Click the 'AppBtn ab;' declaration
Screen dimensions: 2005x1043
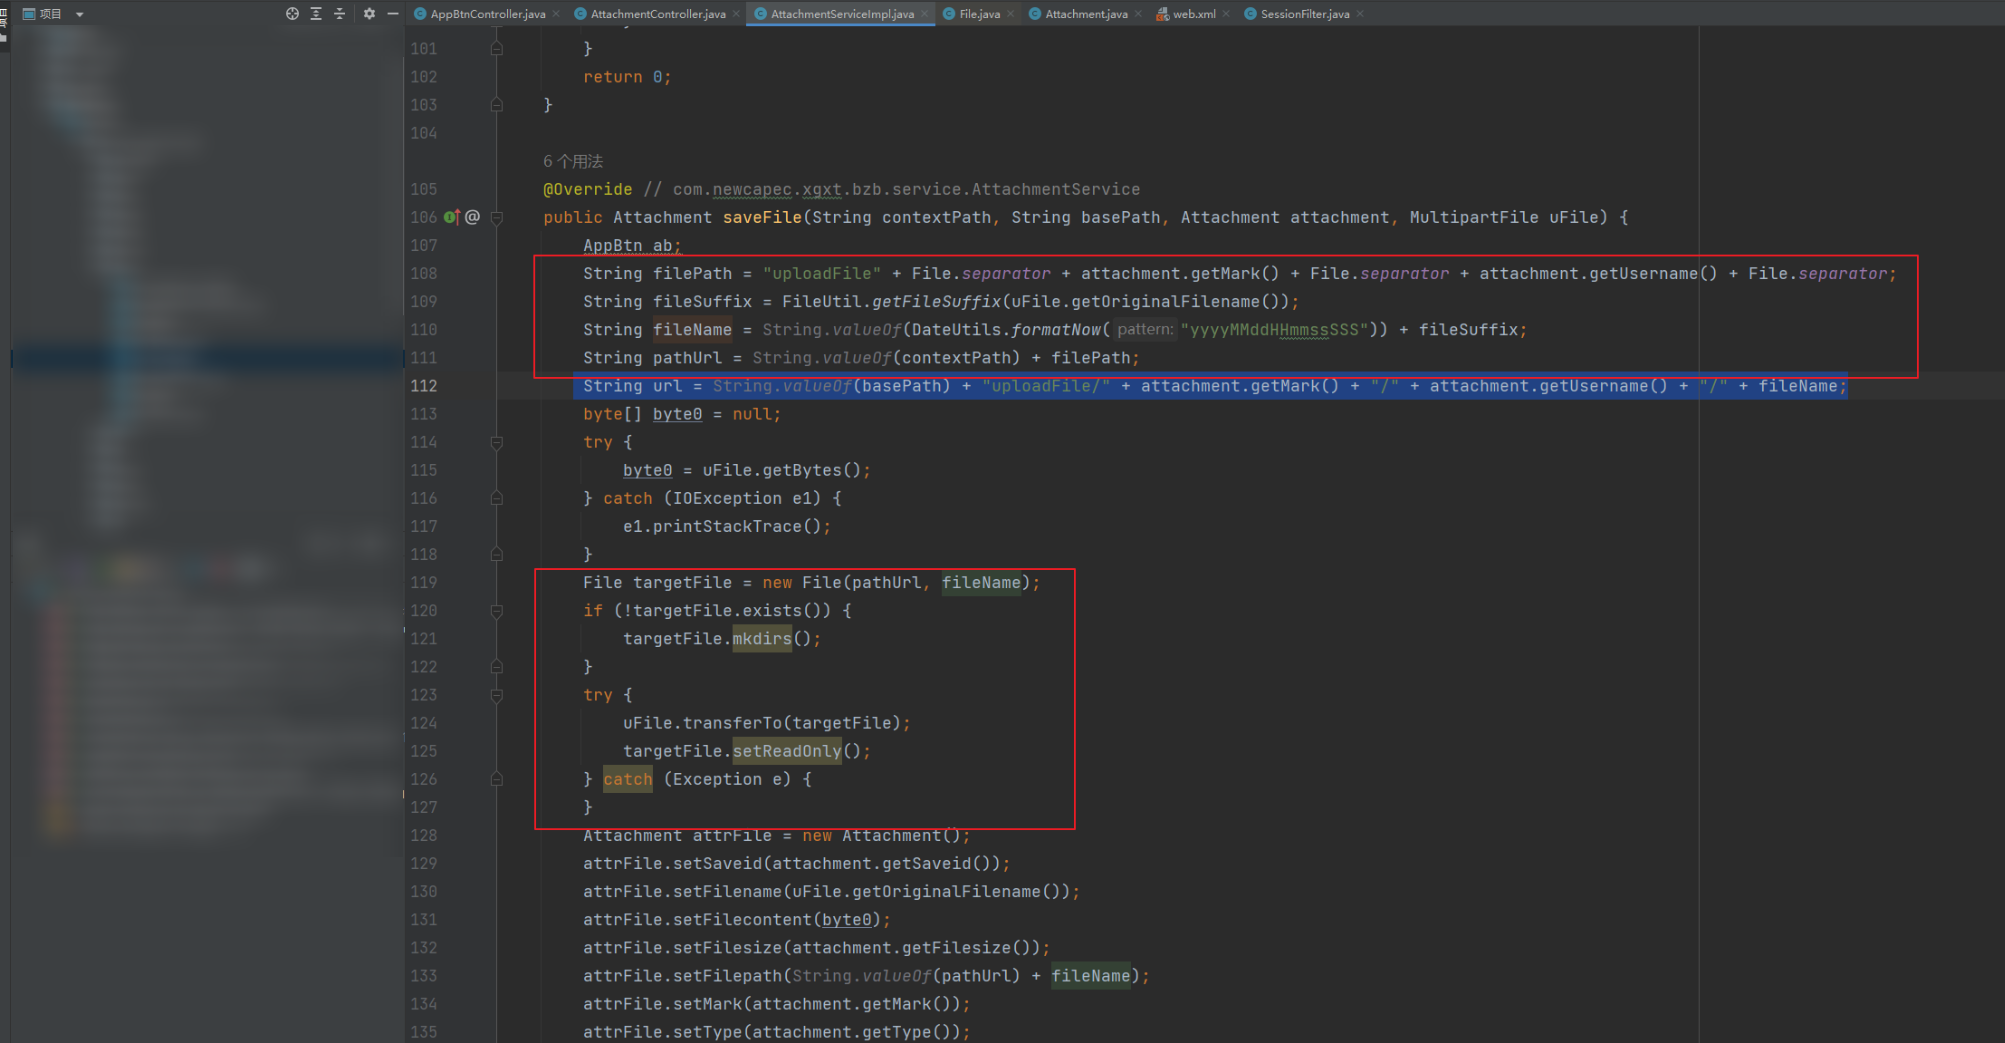coord(632,245)
